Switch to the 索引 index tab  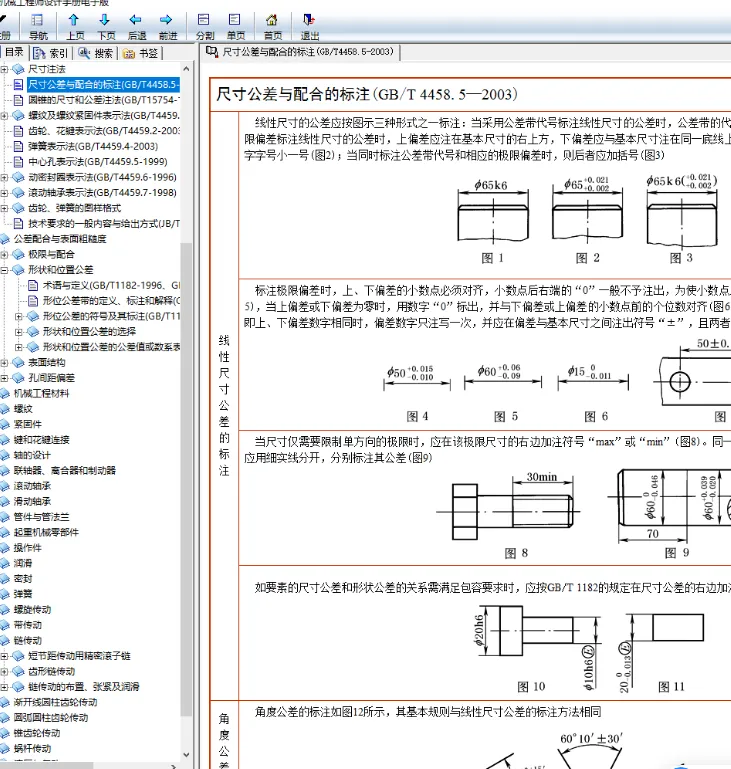coord(52,53)
